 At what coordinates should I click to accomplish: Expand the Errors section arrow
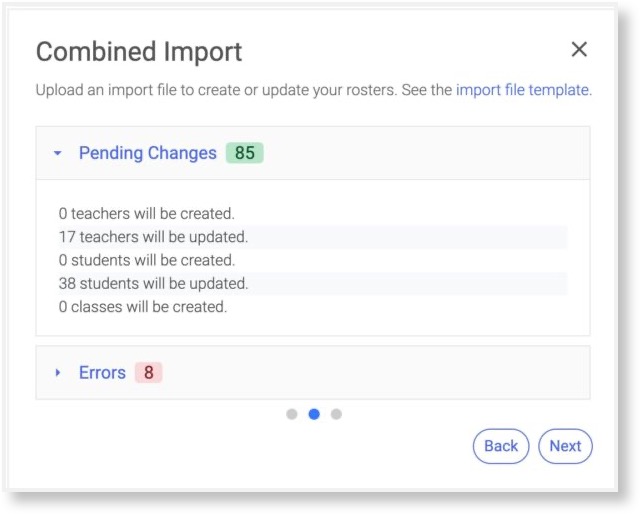click(x=58, y=373)
